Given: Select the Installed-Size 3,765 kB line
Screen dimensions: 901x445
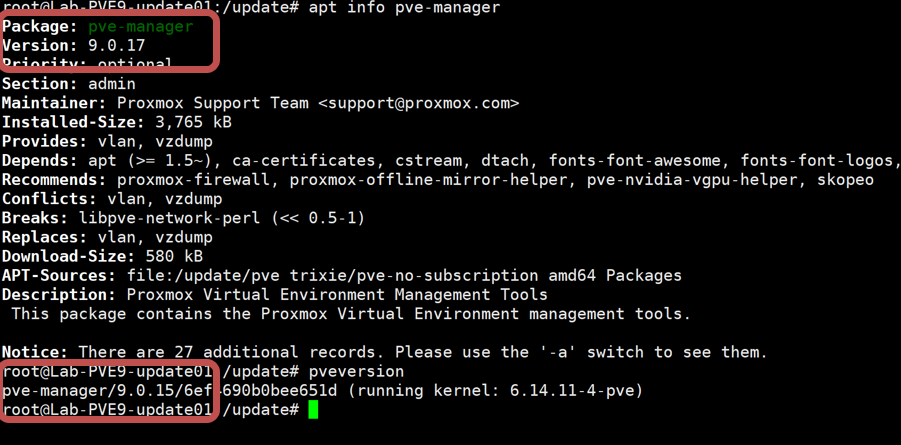Looking at the screenshot, I should tap(117, 122).
